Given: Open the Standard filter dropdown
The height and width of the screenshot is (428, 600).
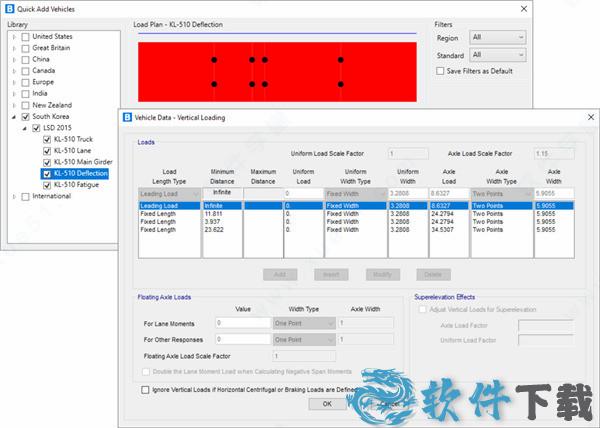Looking at the screenshot, I should click(x=497, y=54).
